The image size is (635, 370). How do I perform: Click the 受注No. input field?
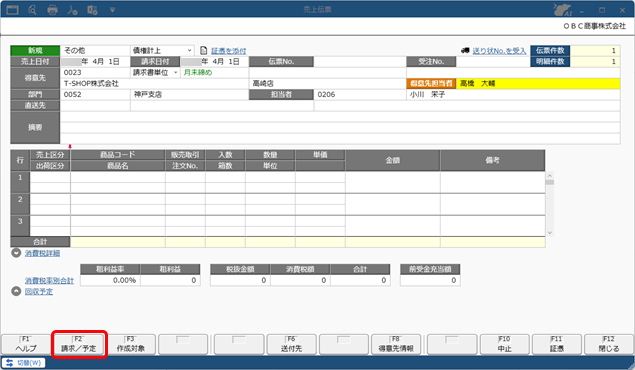coord(492,62)
